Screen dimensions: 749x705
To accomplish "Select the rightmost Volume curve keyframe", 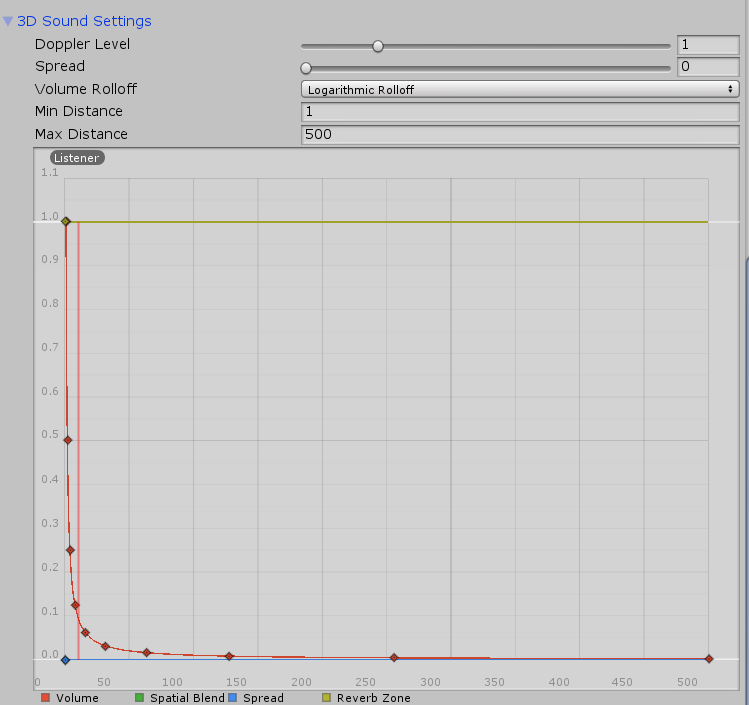I will [709, 659].
